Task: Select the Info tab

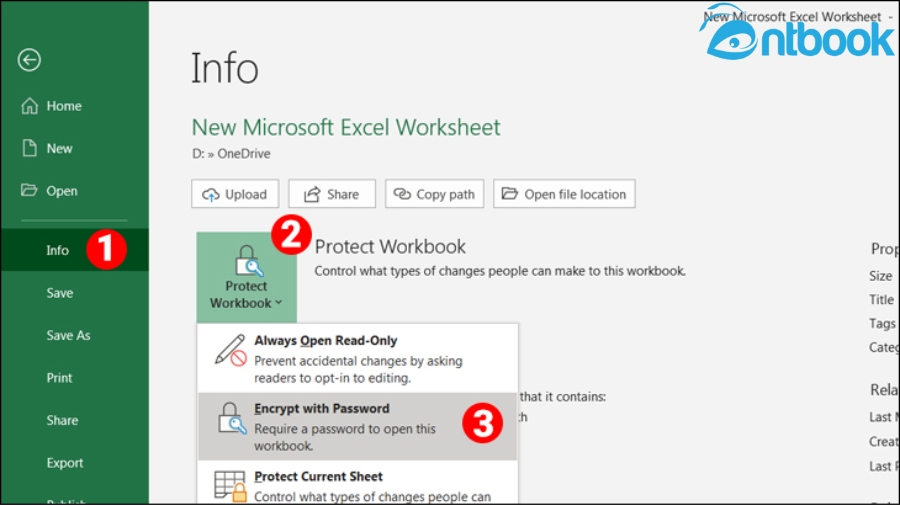Action: click(75, 250)
